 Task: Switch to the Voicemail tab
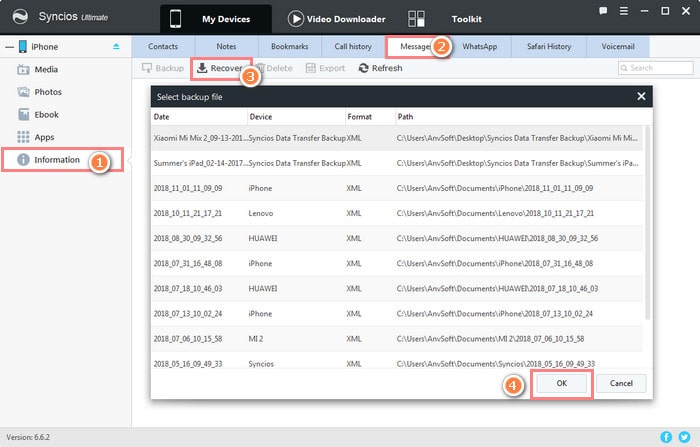tap(618, 46)
